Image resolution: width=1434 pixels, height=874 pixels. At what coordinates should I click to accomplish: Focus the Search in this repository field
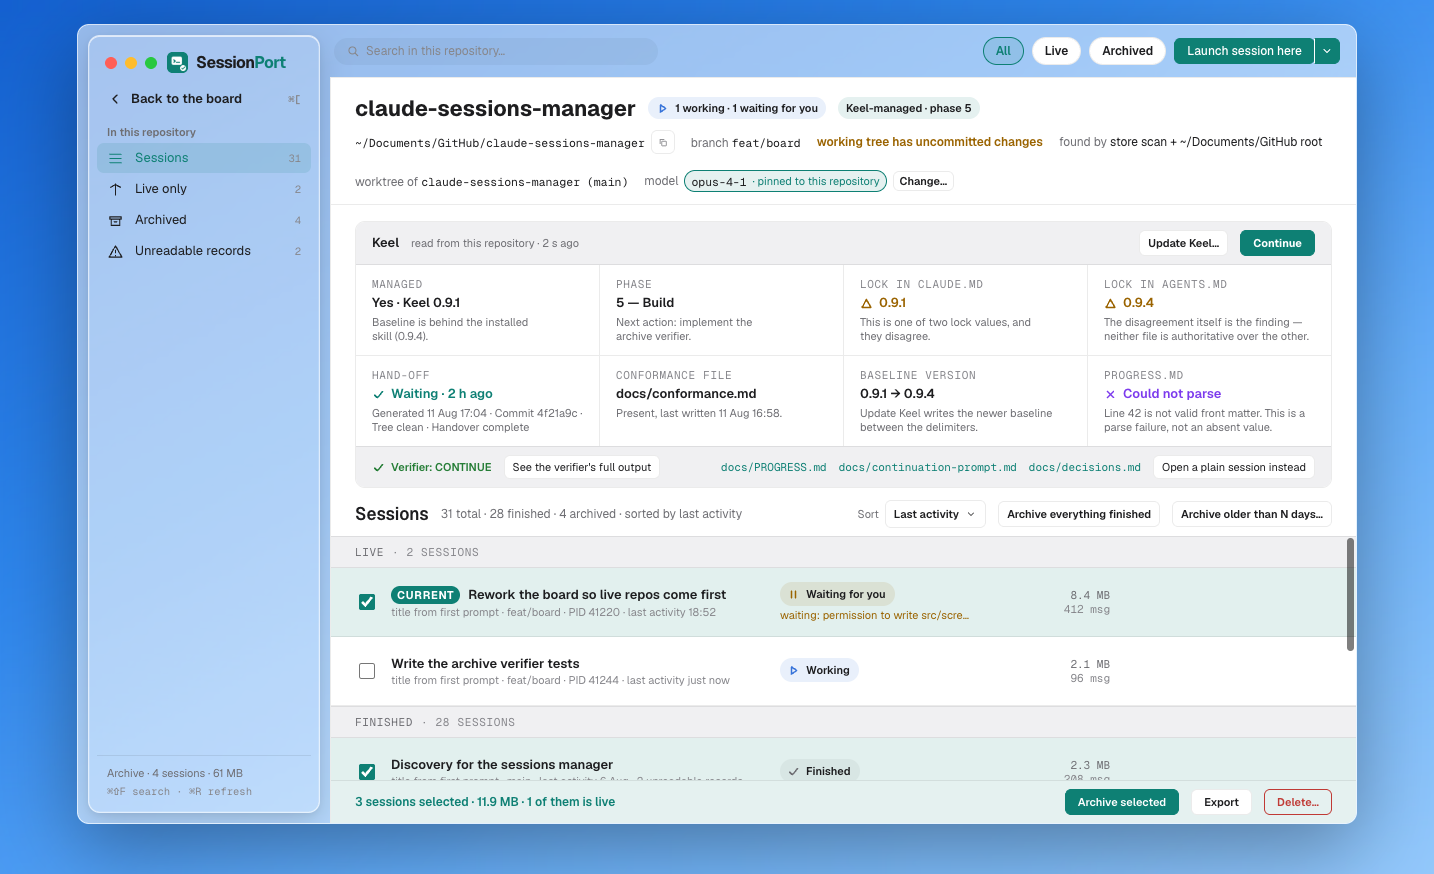click(496, 51)
